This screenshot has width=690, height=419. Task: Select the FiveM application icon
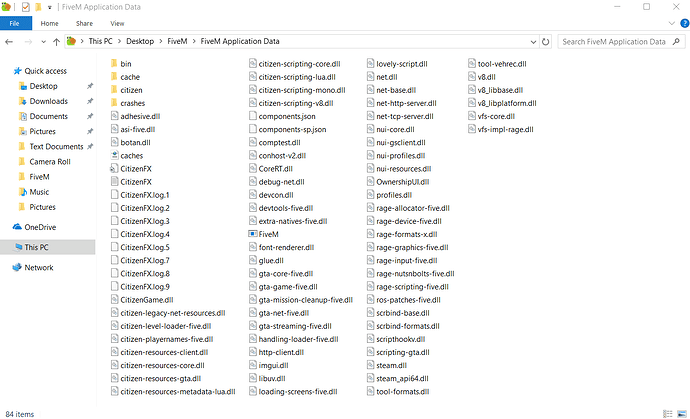[x=253, y=234]
